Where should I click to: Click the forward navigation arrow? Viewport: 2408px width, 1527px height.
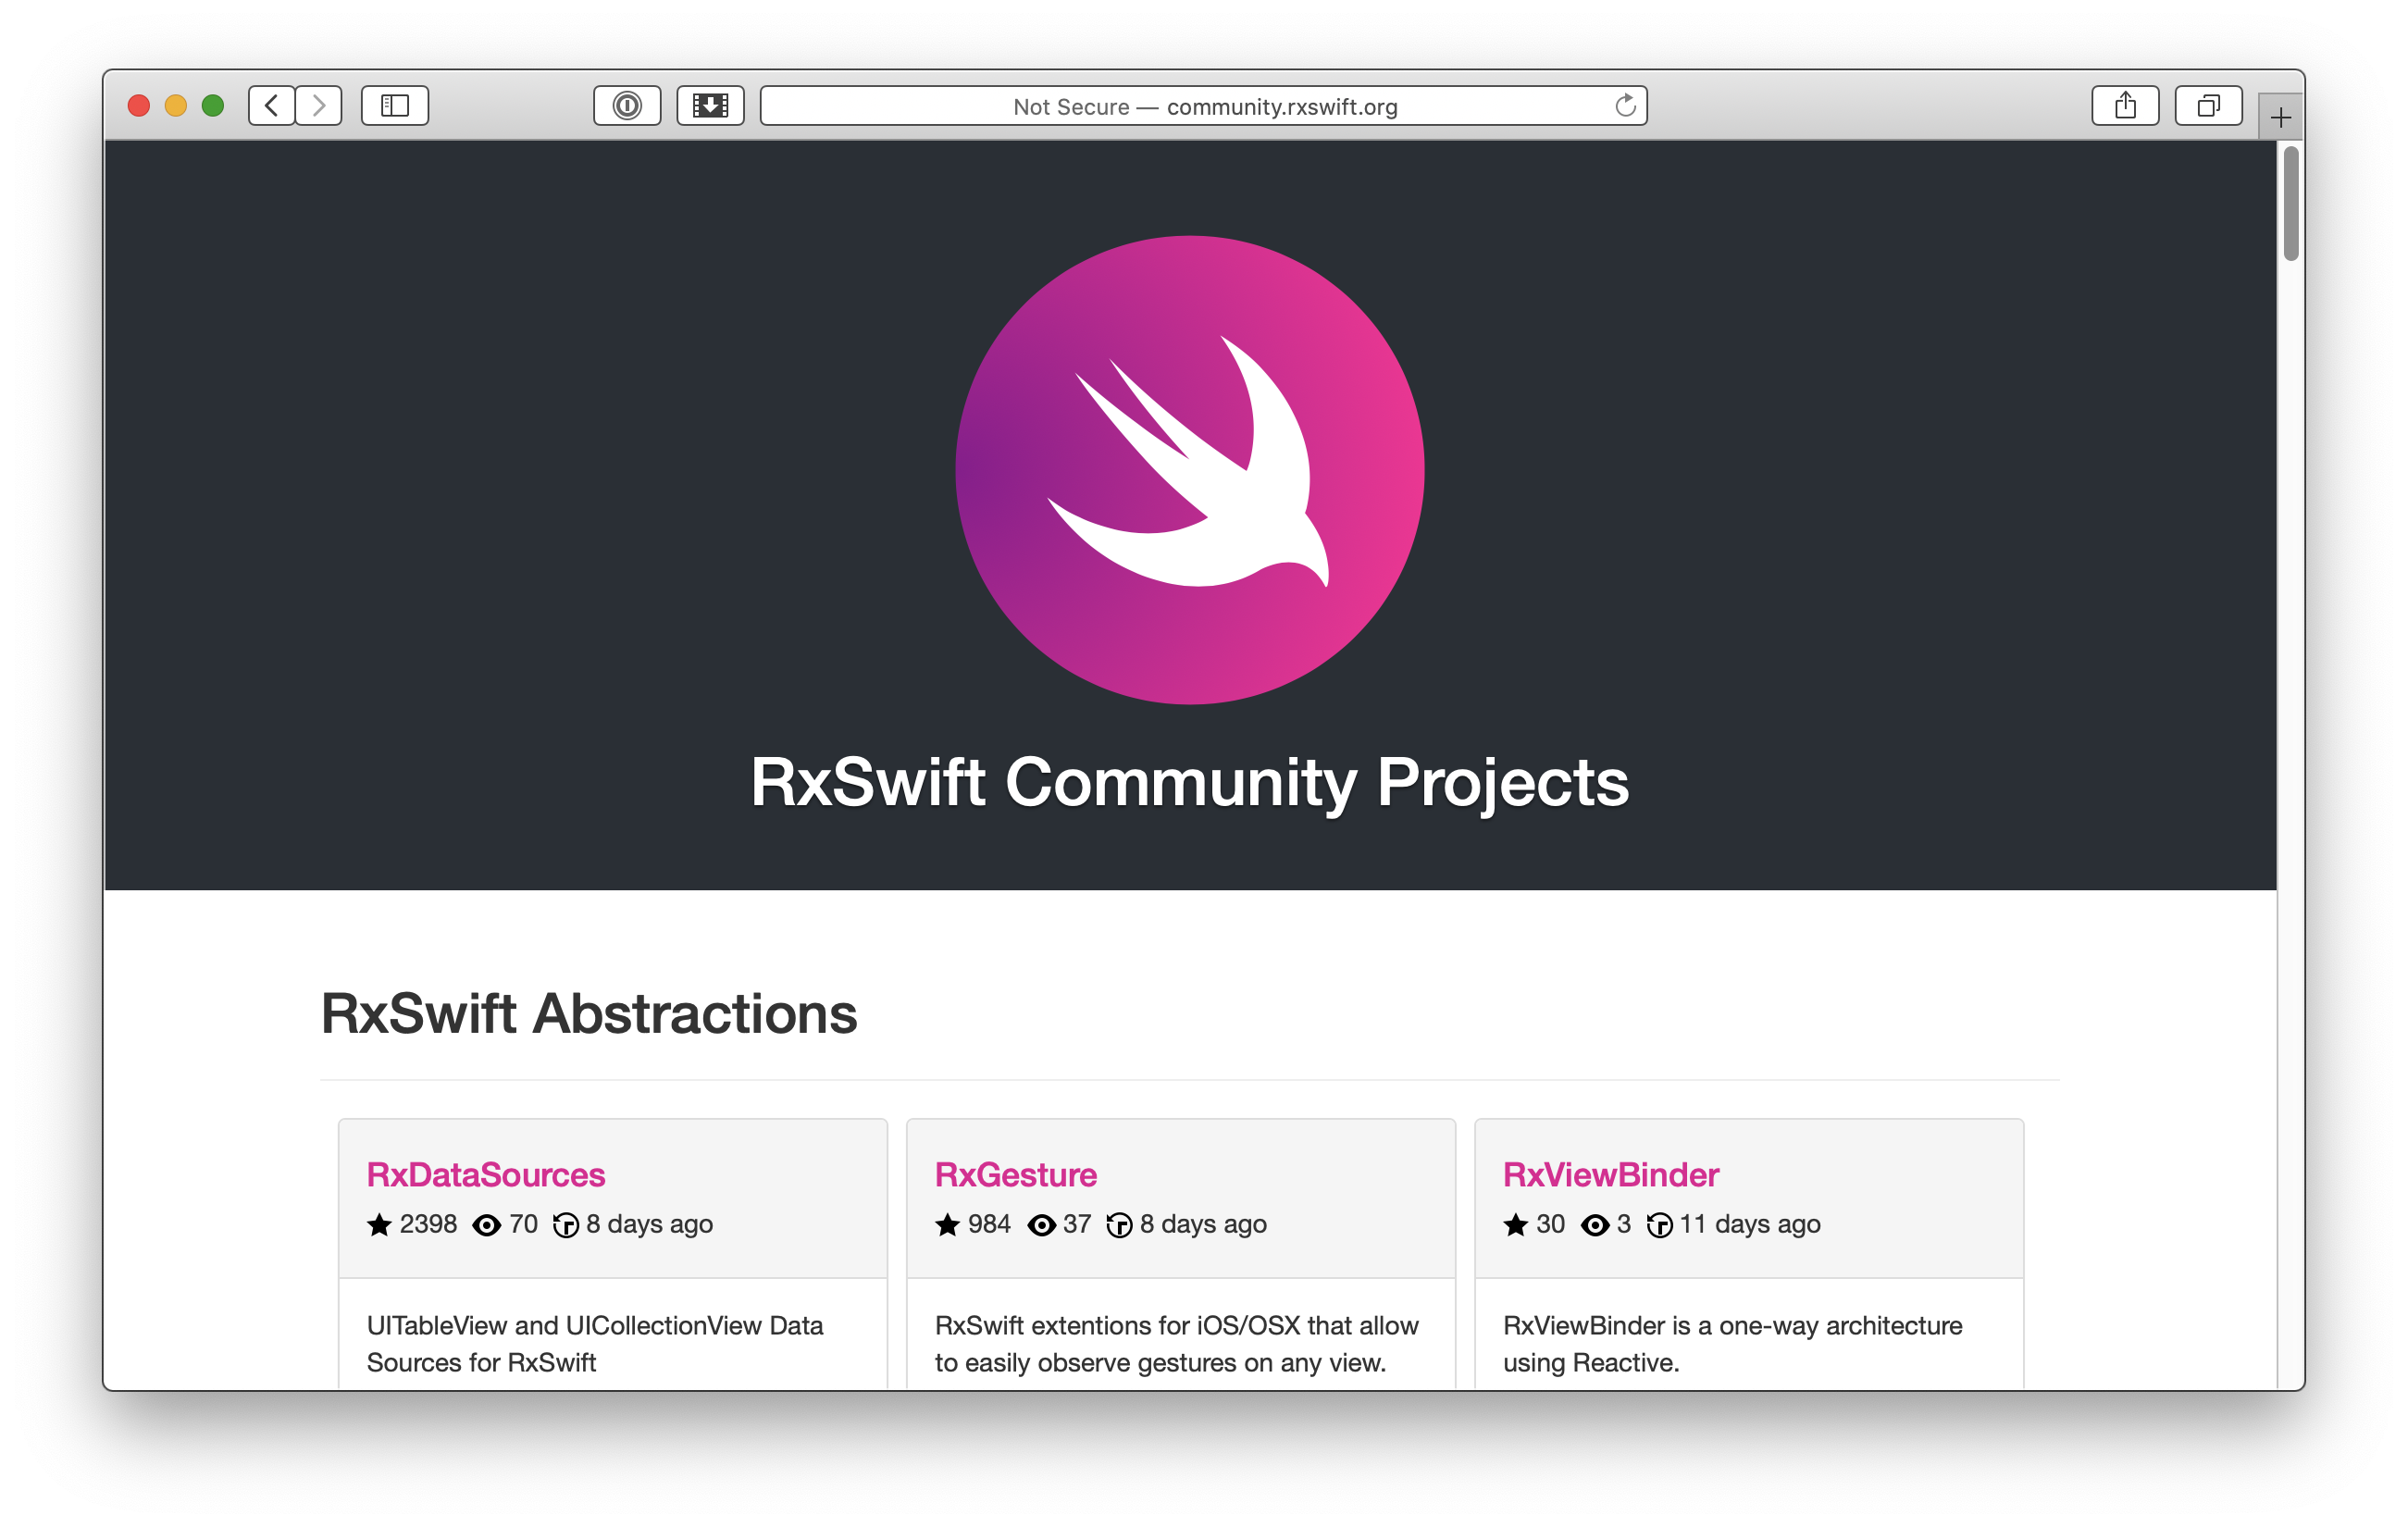pos(319,105)
